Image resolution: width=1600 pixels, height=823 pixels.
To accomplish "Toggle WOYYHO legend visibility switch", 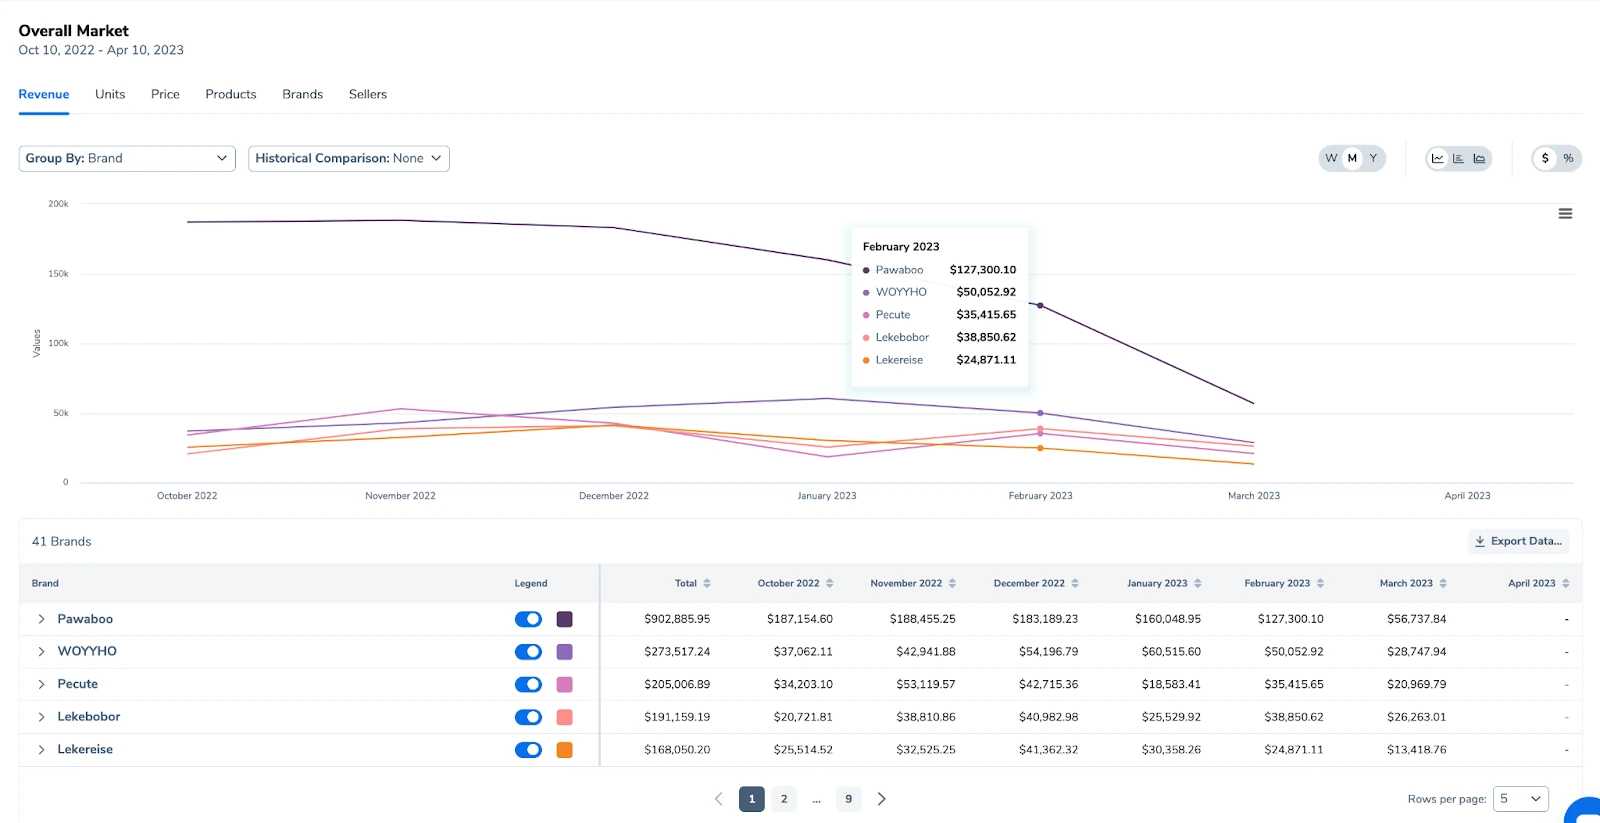I will tap(528, 652).
